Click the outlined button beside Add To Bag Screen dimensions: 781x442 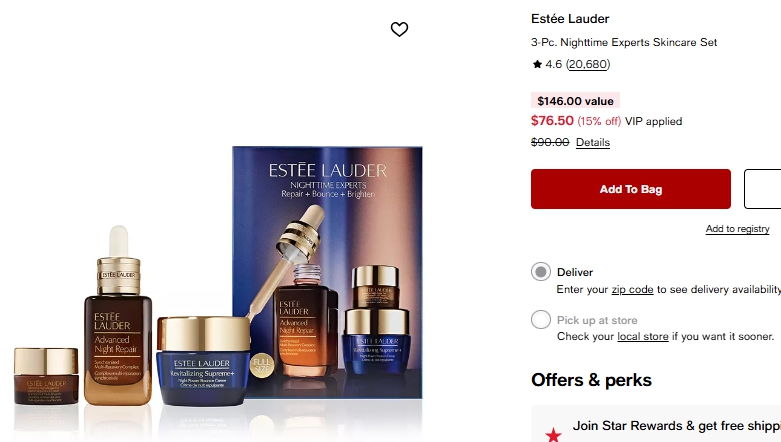[763, 189]
